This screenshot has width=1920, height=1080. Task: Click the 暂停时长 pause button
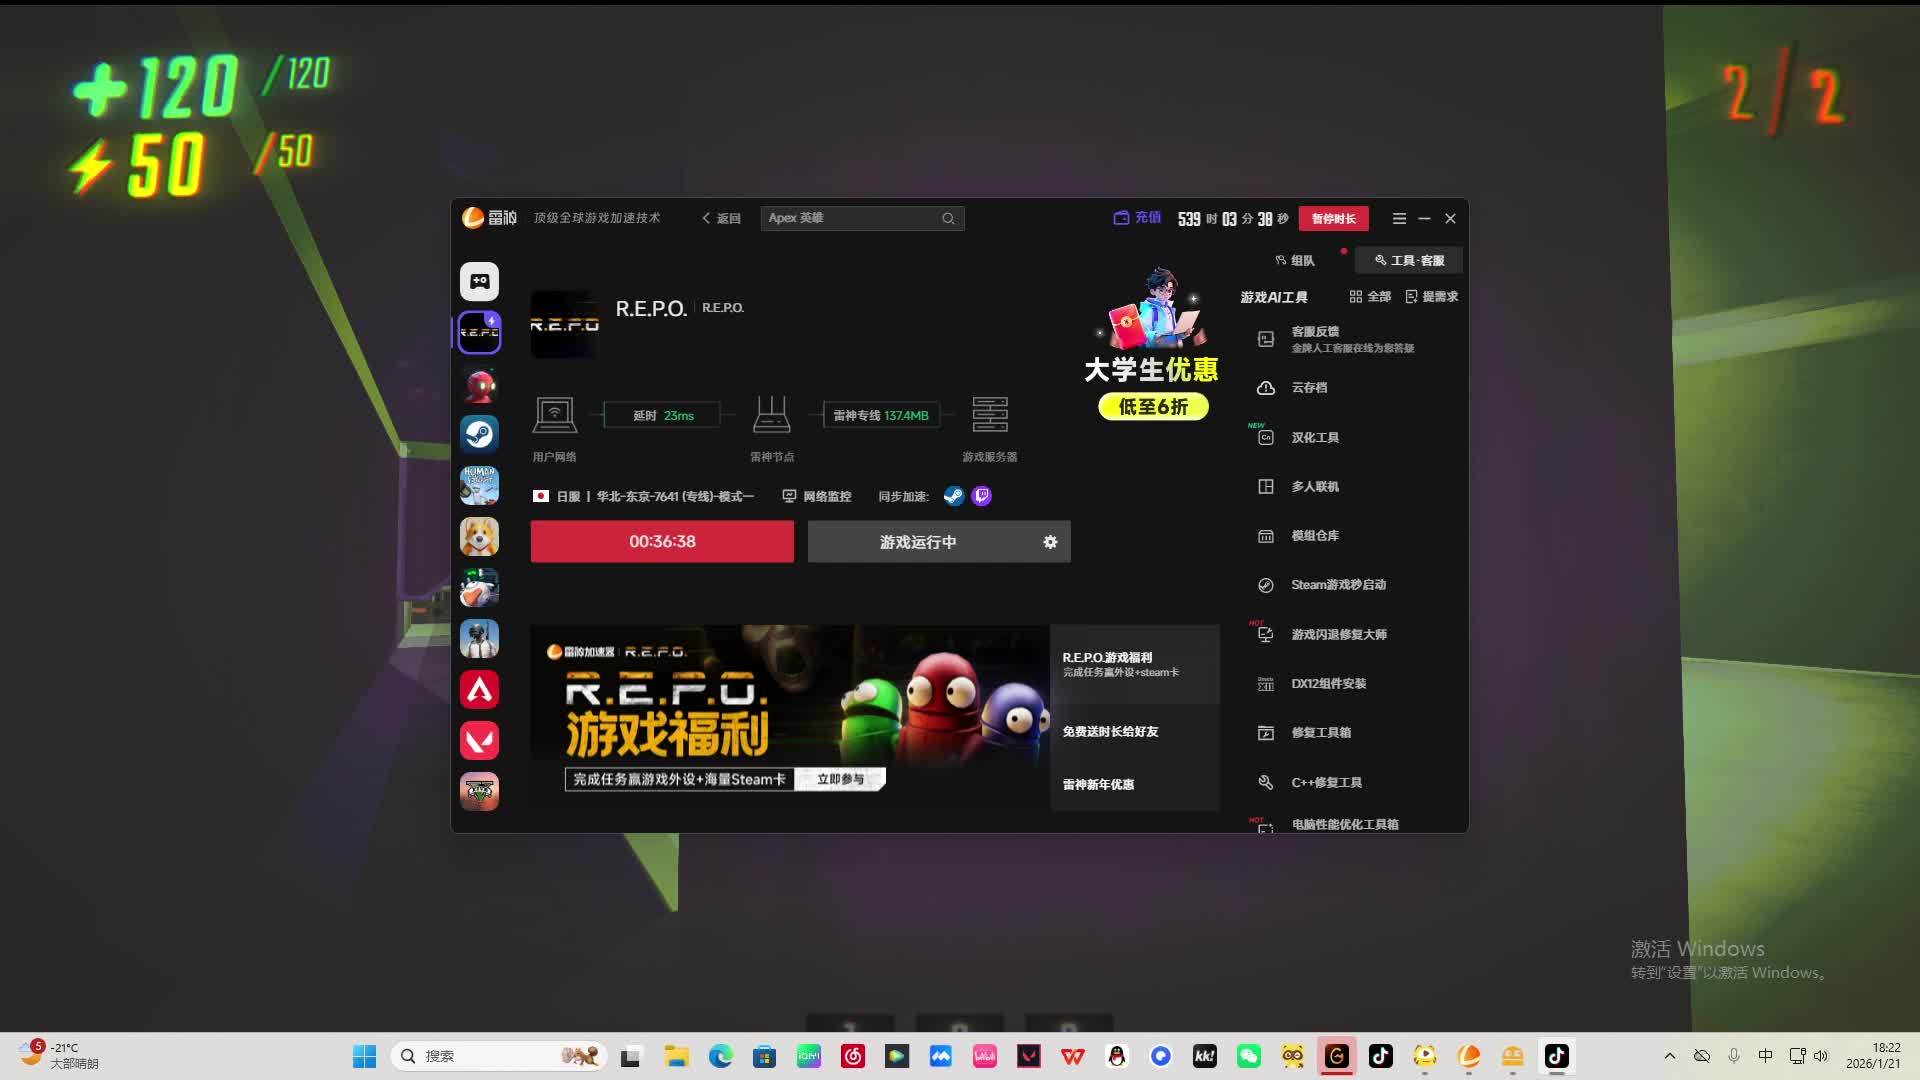tap(1333, 219)
